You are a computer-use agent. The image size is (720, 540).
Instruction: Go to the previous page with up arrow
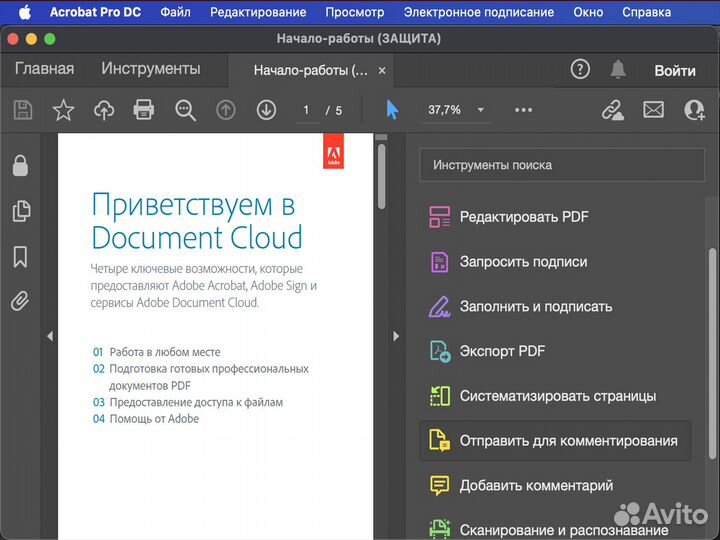(225, 110)
